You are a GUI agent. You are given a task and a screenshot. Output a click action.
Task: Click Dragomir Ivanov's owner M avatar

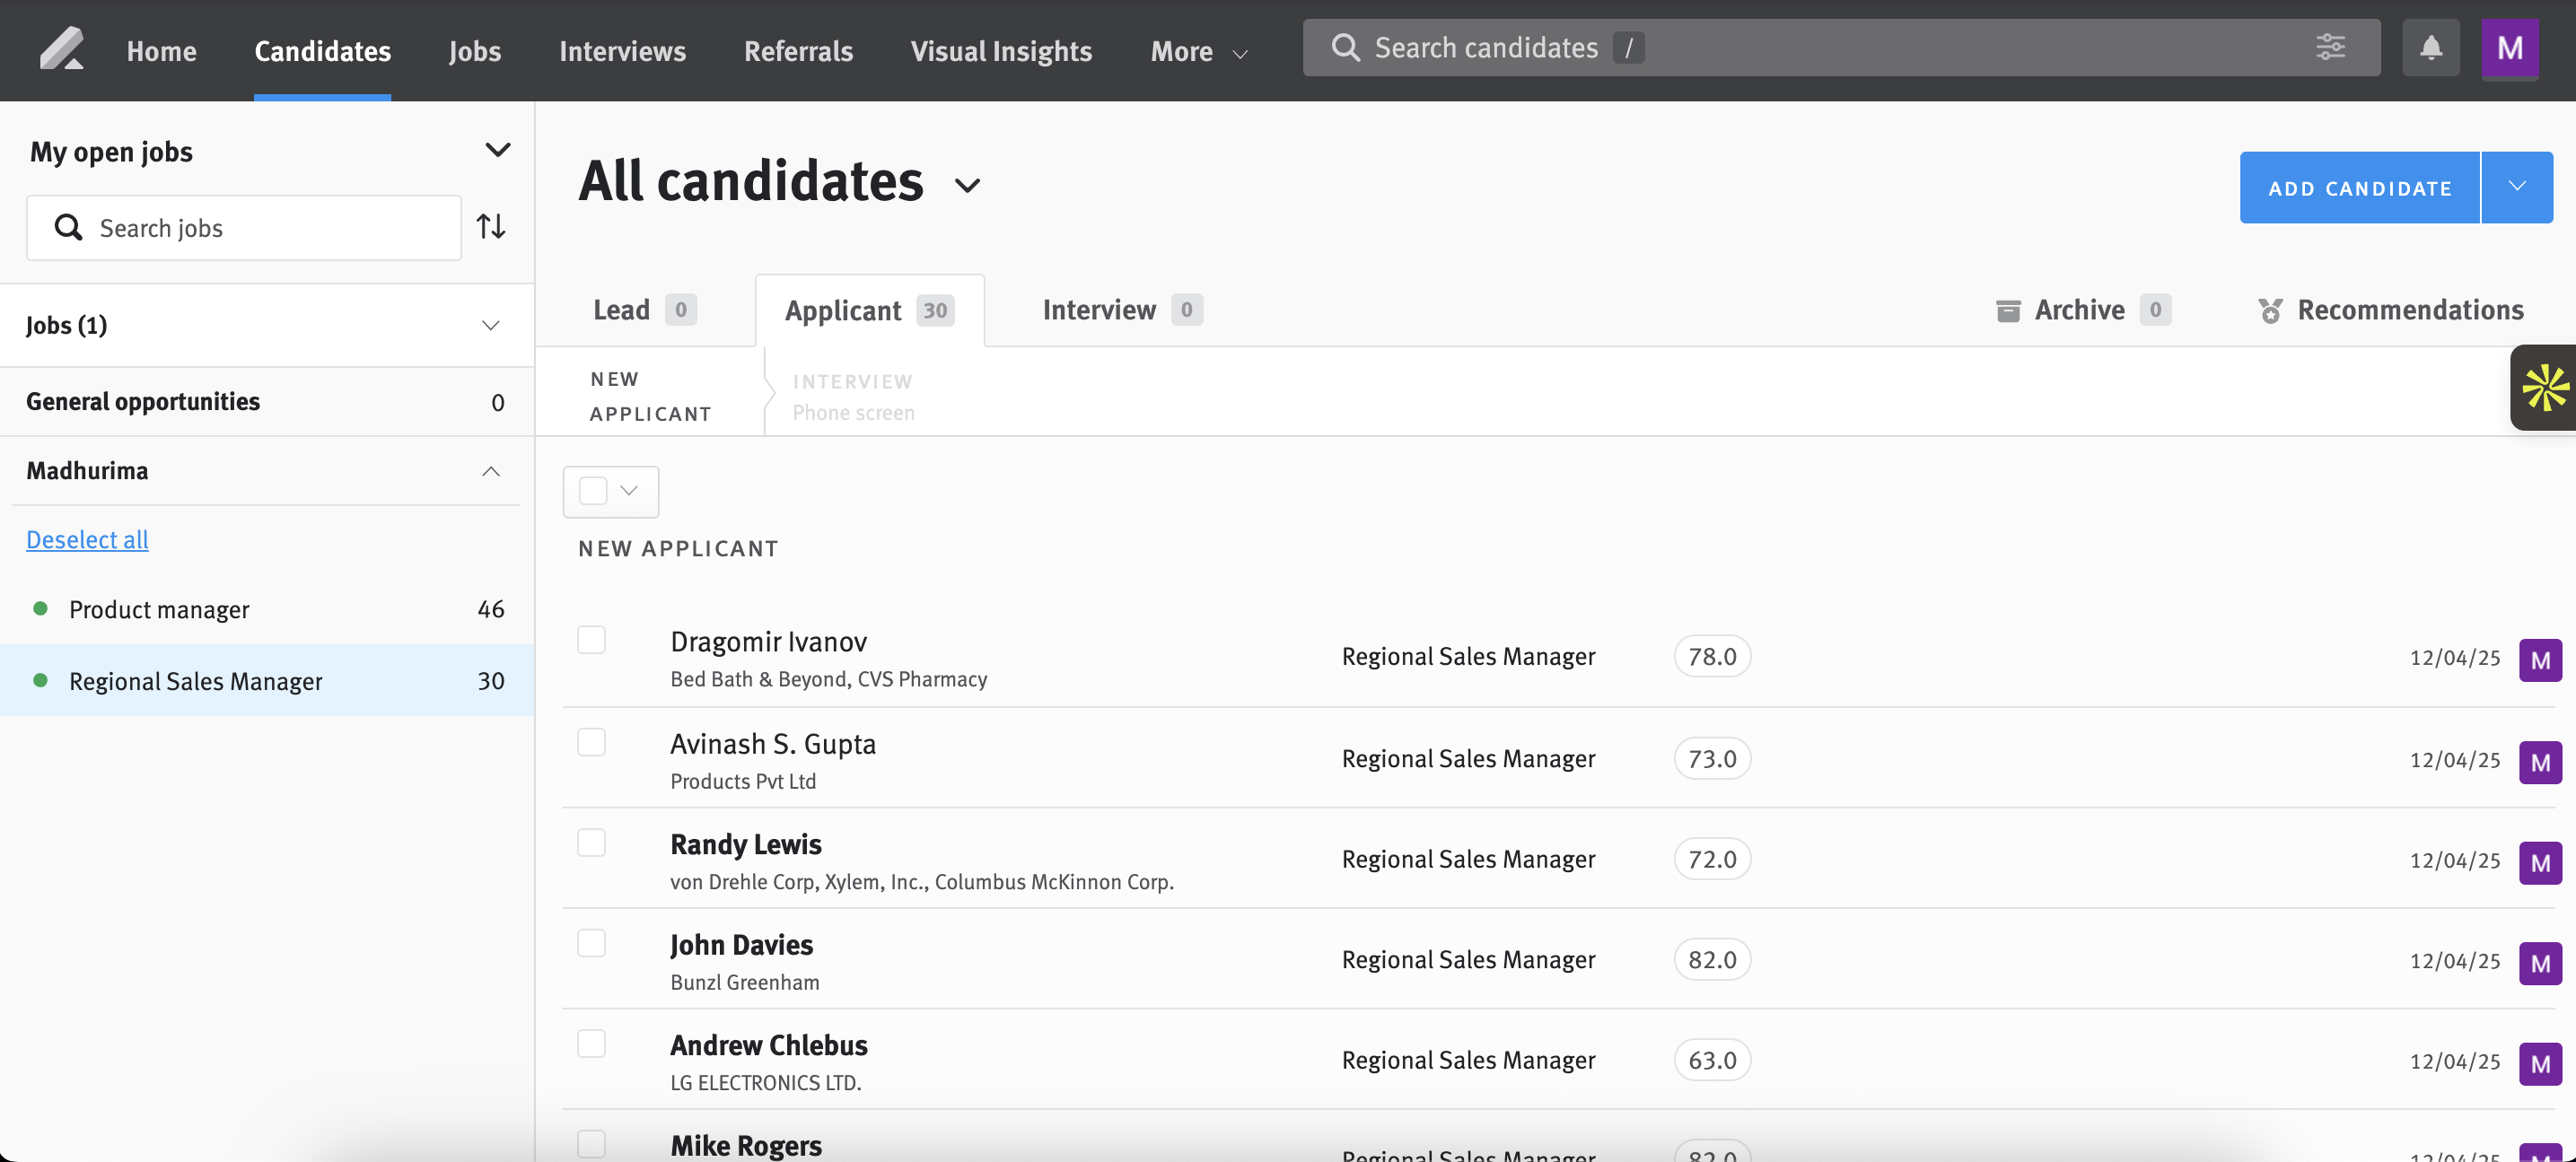(2539, 660)
